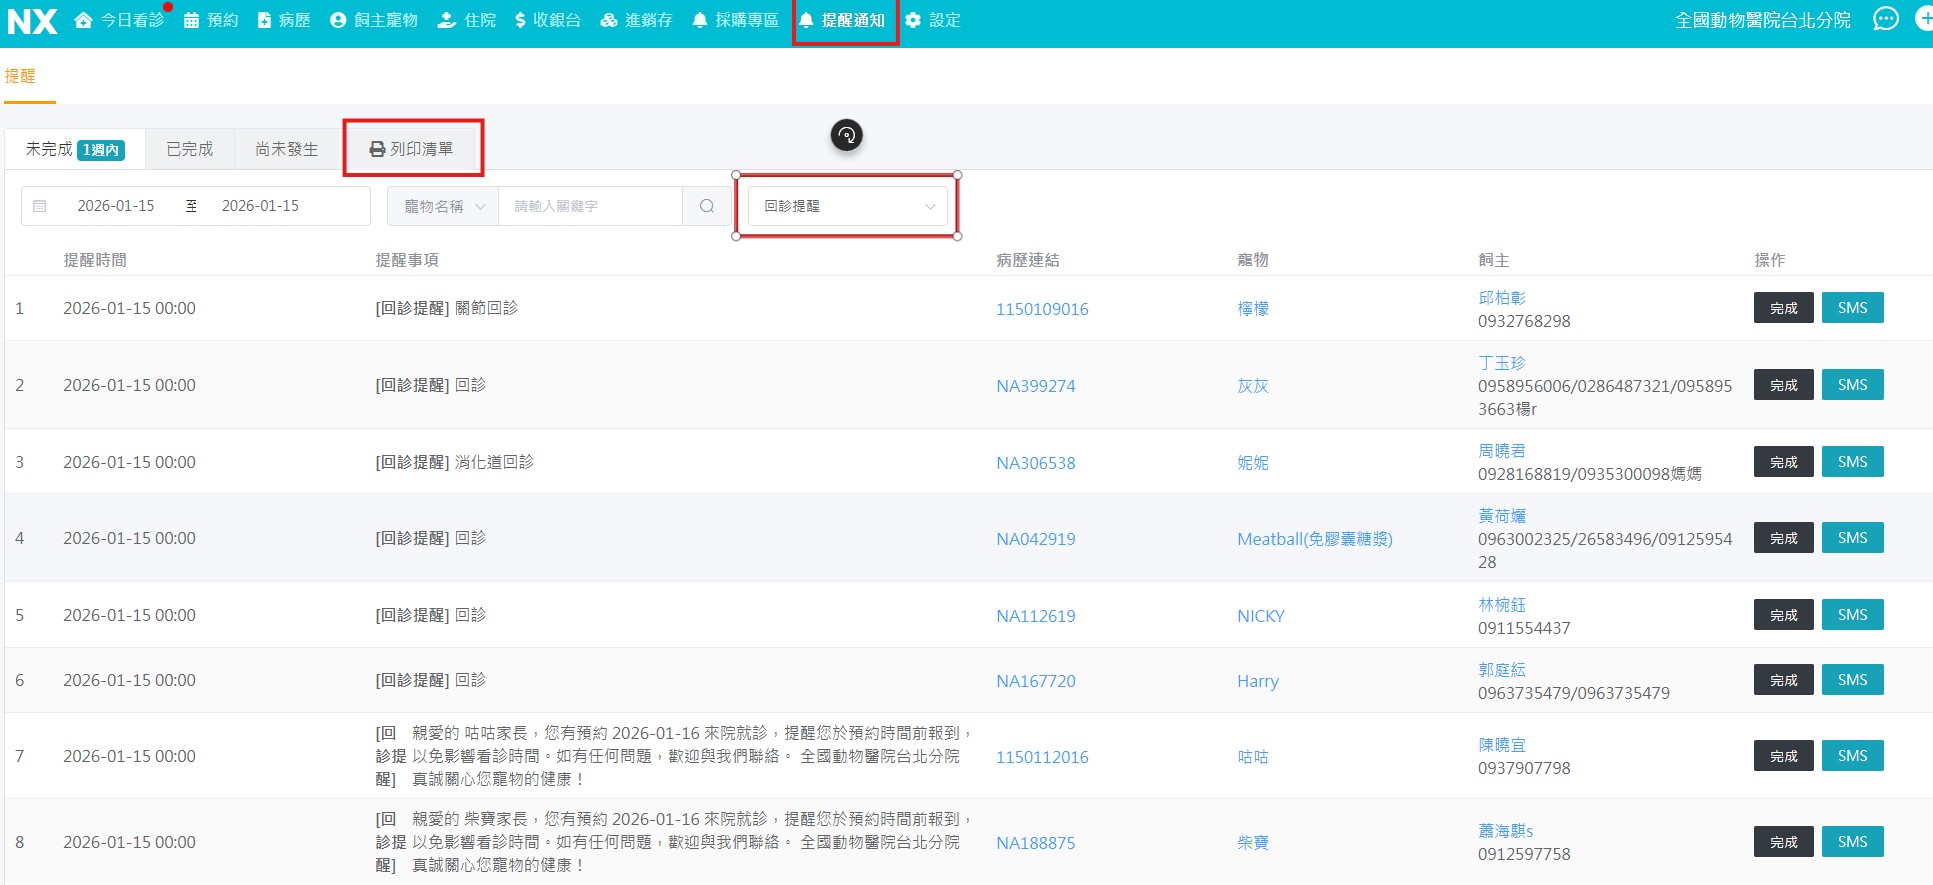Switch to the 已完成 tab
Screen dimensions: 1933x885
pos(189,149)
